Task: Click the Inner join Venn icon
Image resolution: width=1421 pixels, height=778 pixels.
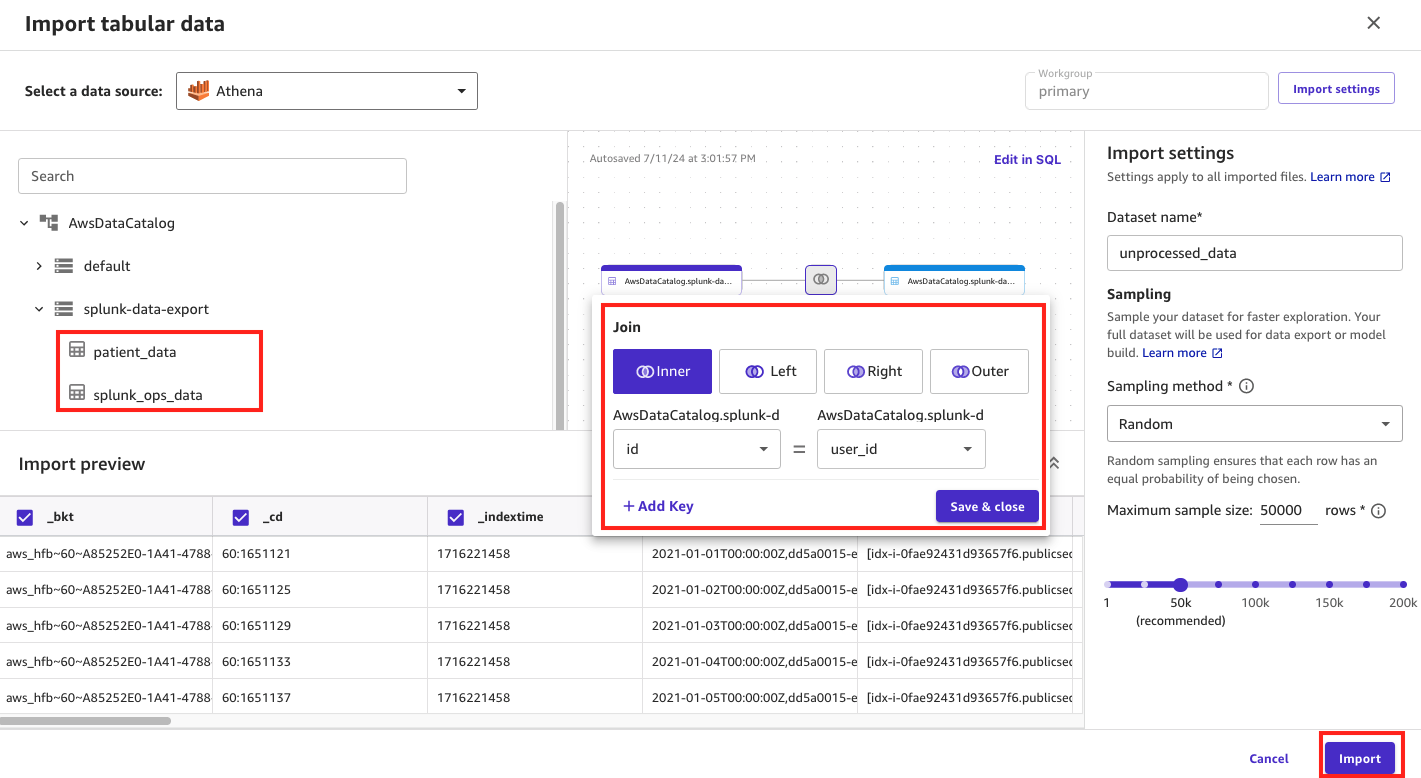Action: point(644,371)
